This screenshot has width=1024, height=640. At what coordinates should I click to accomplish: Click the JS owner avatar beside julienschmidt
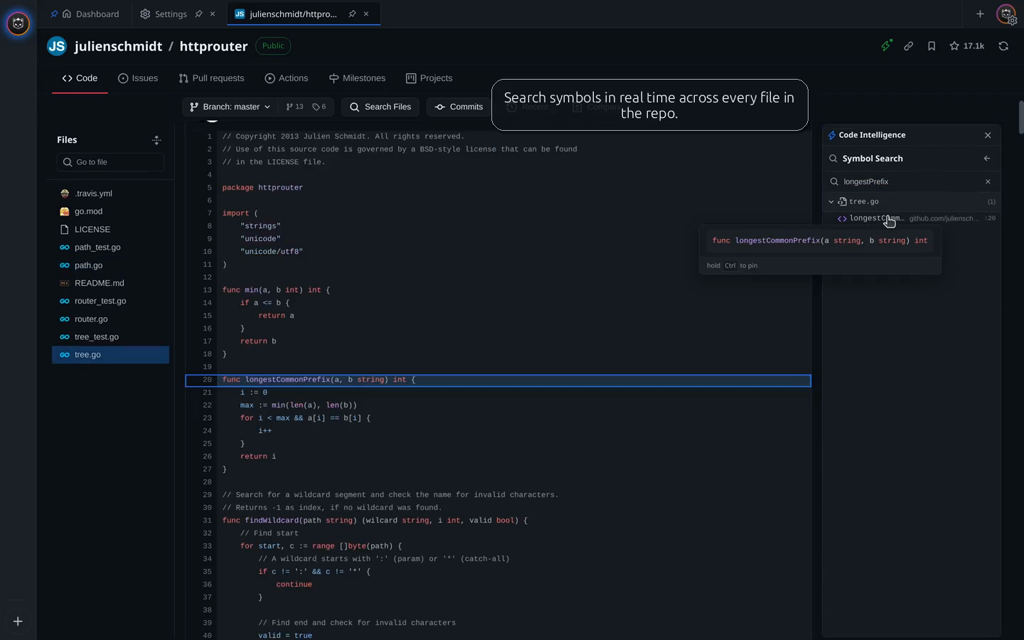[x=57, y=46]
